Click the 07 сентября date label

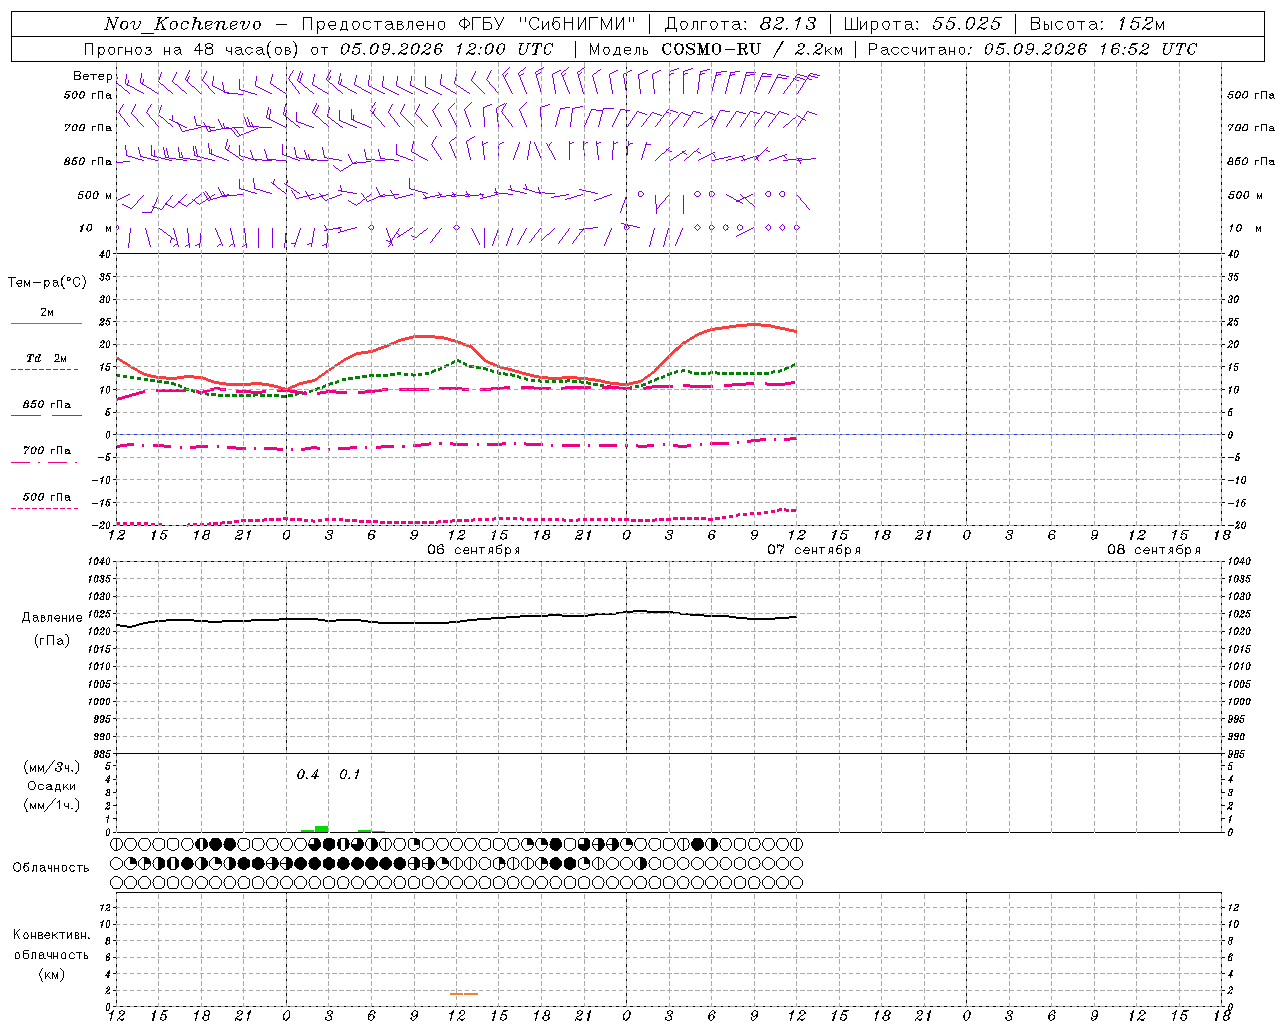point(814,550)
